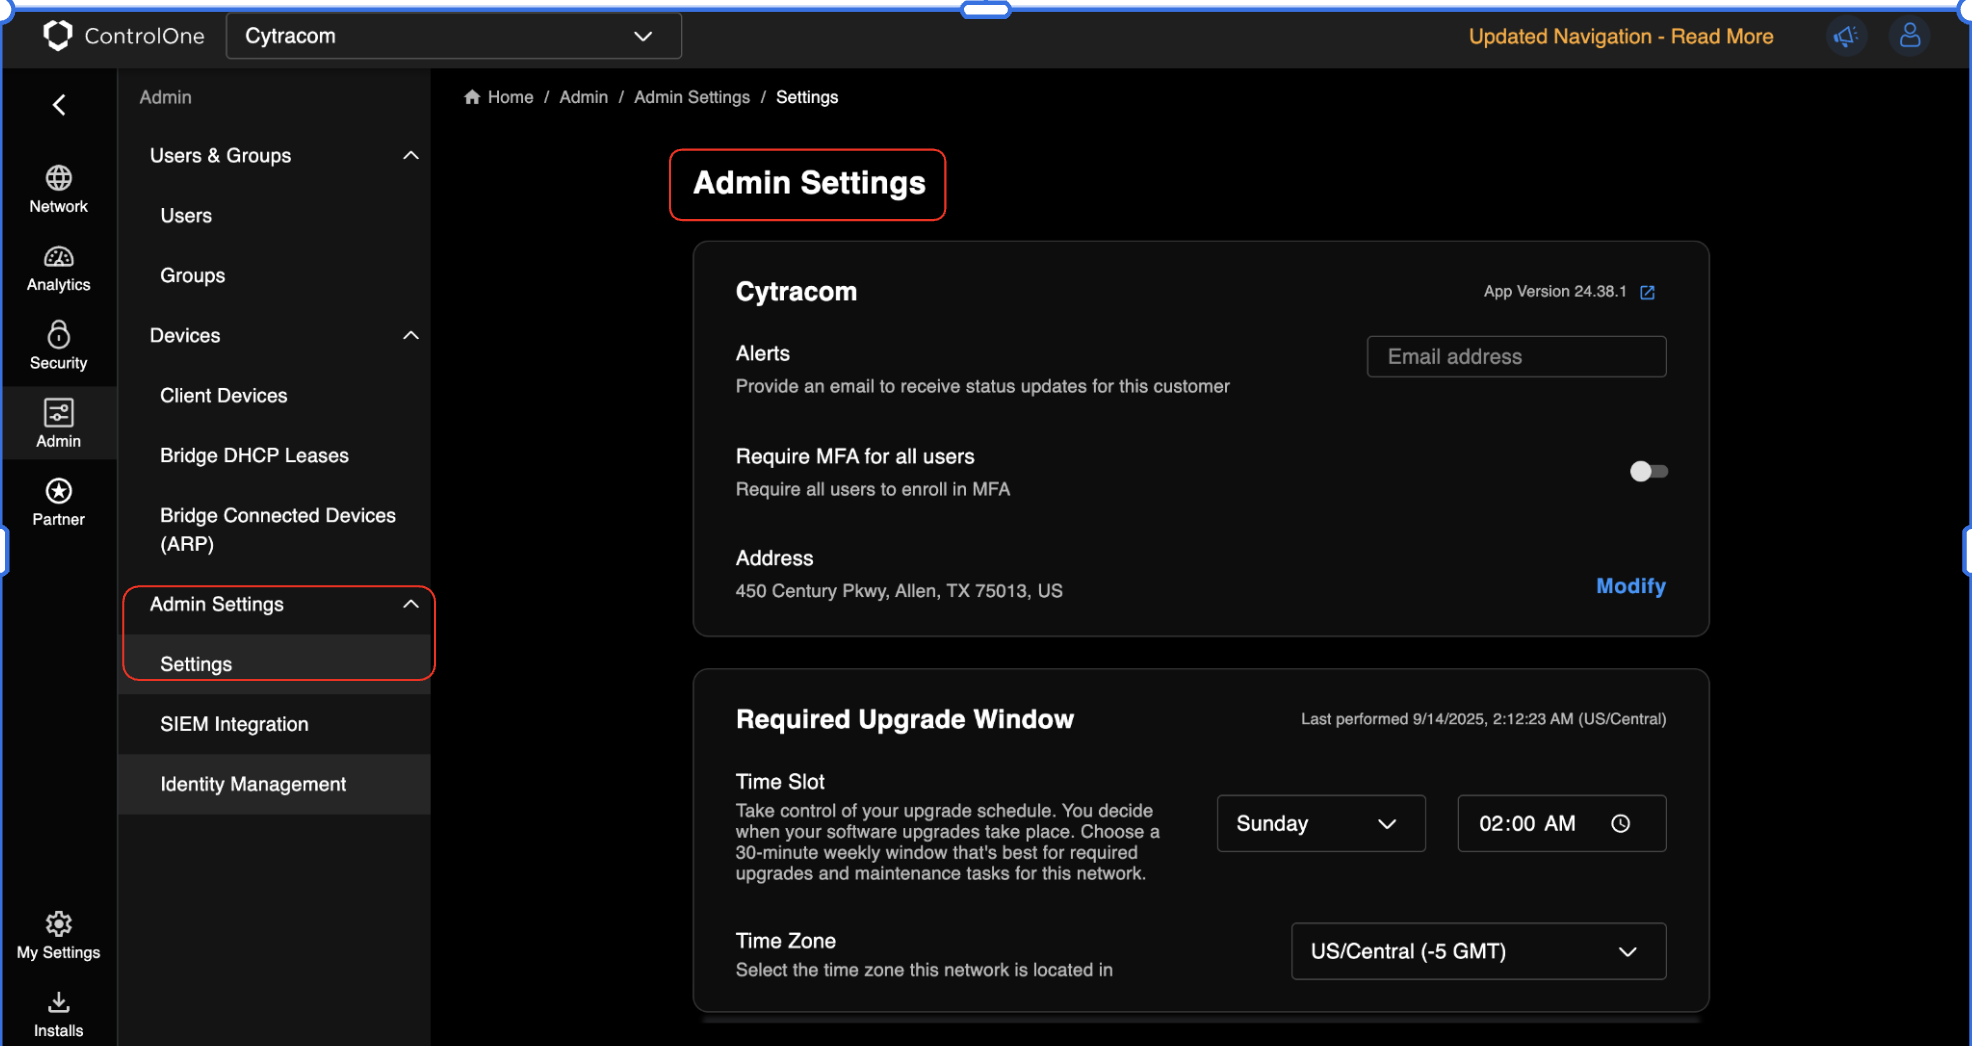
Task: Enable Require MFA for all users
Action: pyautogui.click(x=1648, y=471)
